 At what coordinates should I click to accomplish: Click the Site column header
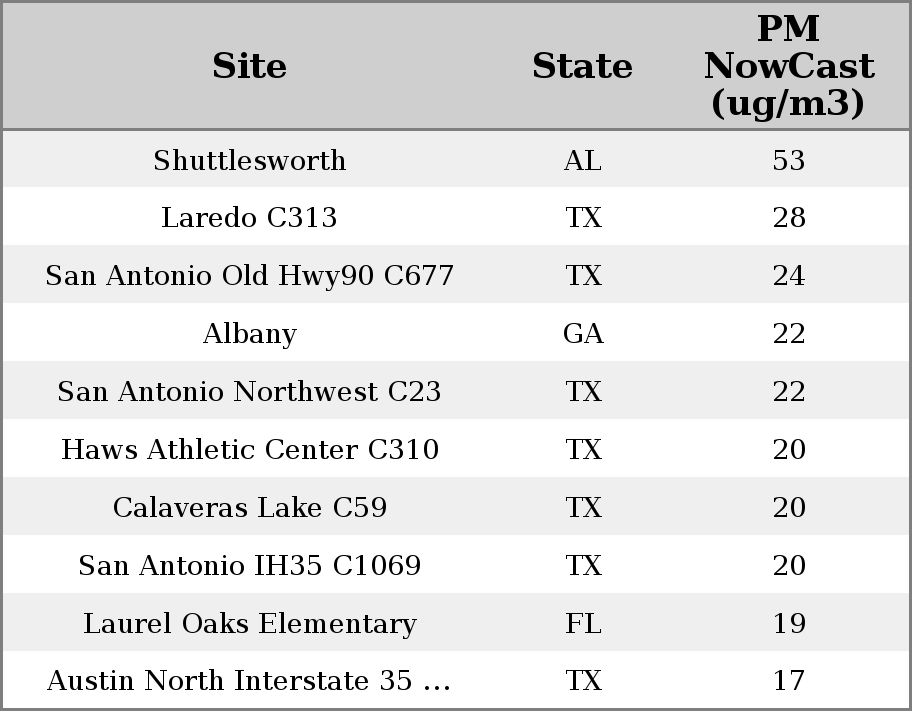[249, 66]
